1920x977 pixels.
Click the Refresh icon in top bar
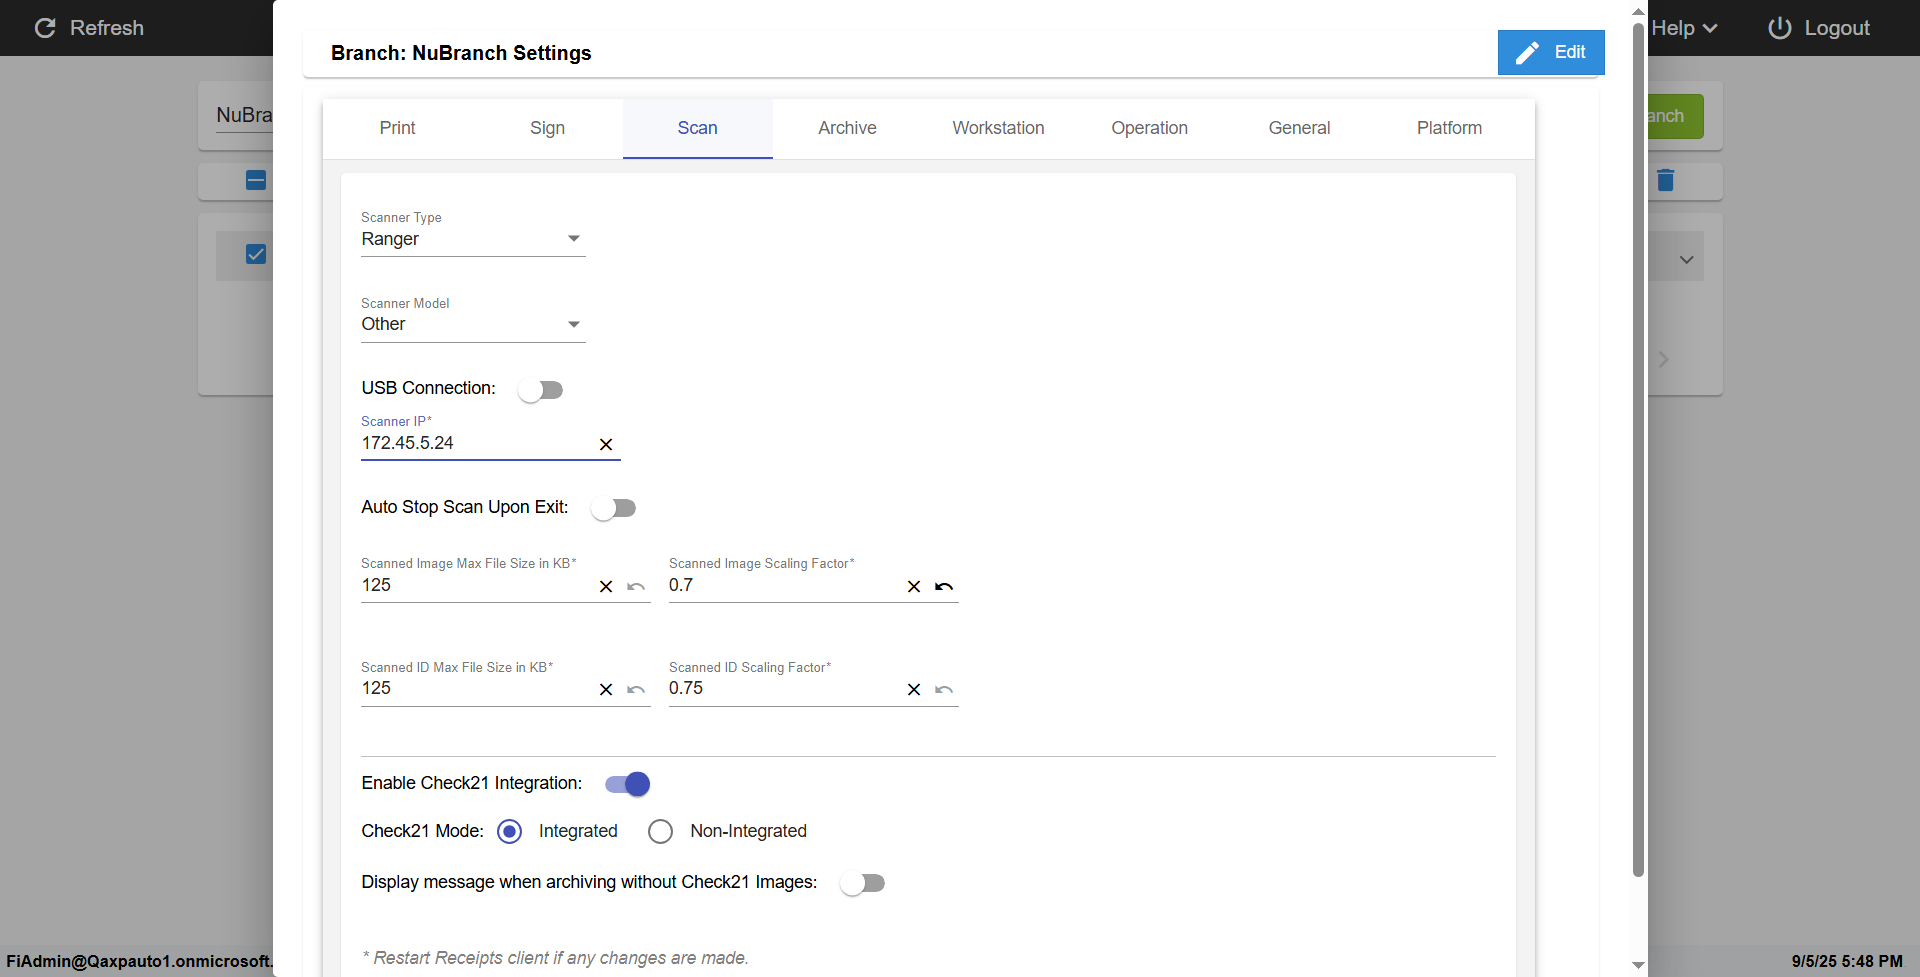coord(45,28)
